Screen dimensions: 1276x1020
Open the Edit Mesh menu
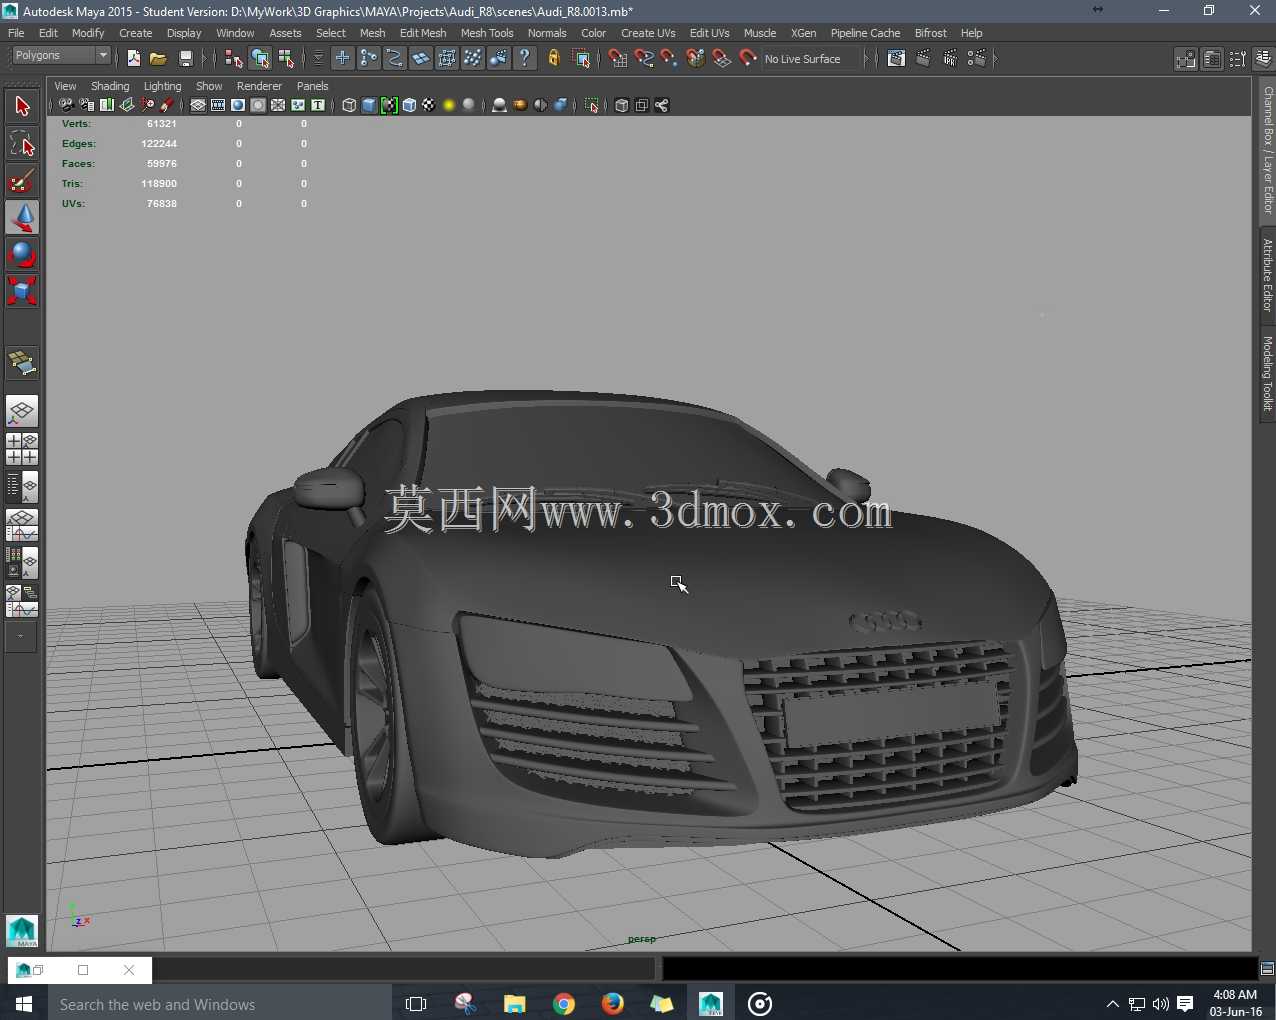[x=423, y=33]
